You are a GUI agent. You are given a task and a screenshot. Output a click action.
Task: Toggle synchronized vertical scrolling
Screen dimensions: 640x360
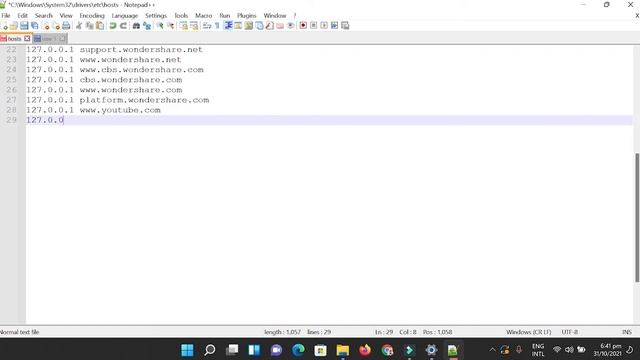tap(184, 26)
